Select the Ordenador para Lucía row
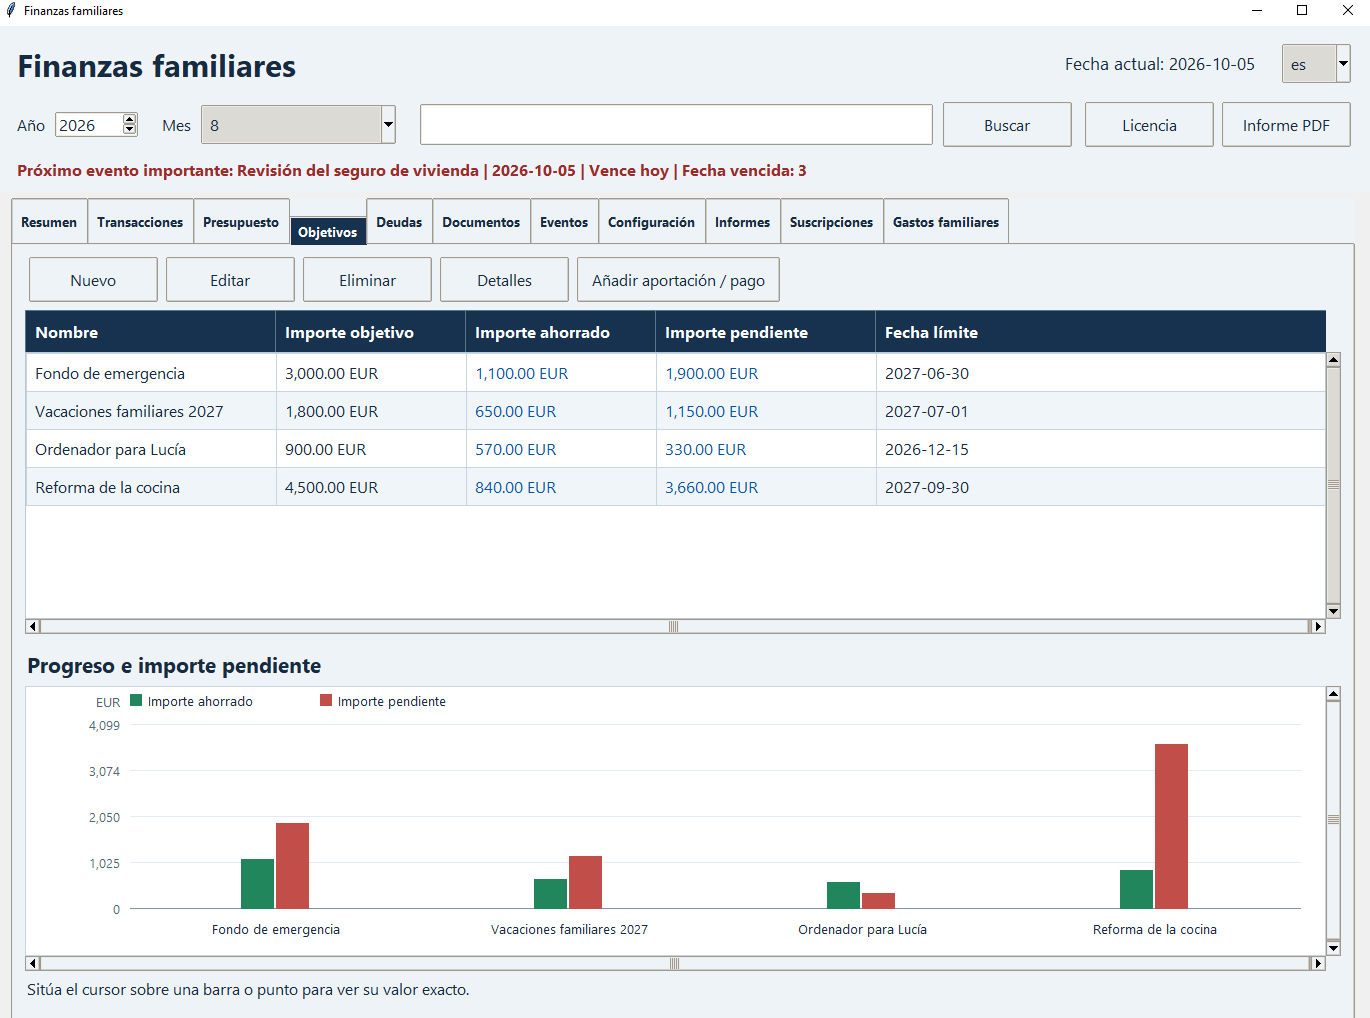Screen dimensions: 1370x1018 (675, 449)
